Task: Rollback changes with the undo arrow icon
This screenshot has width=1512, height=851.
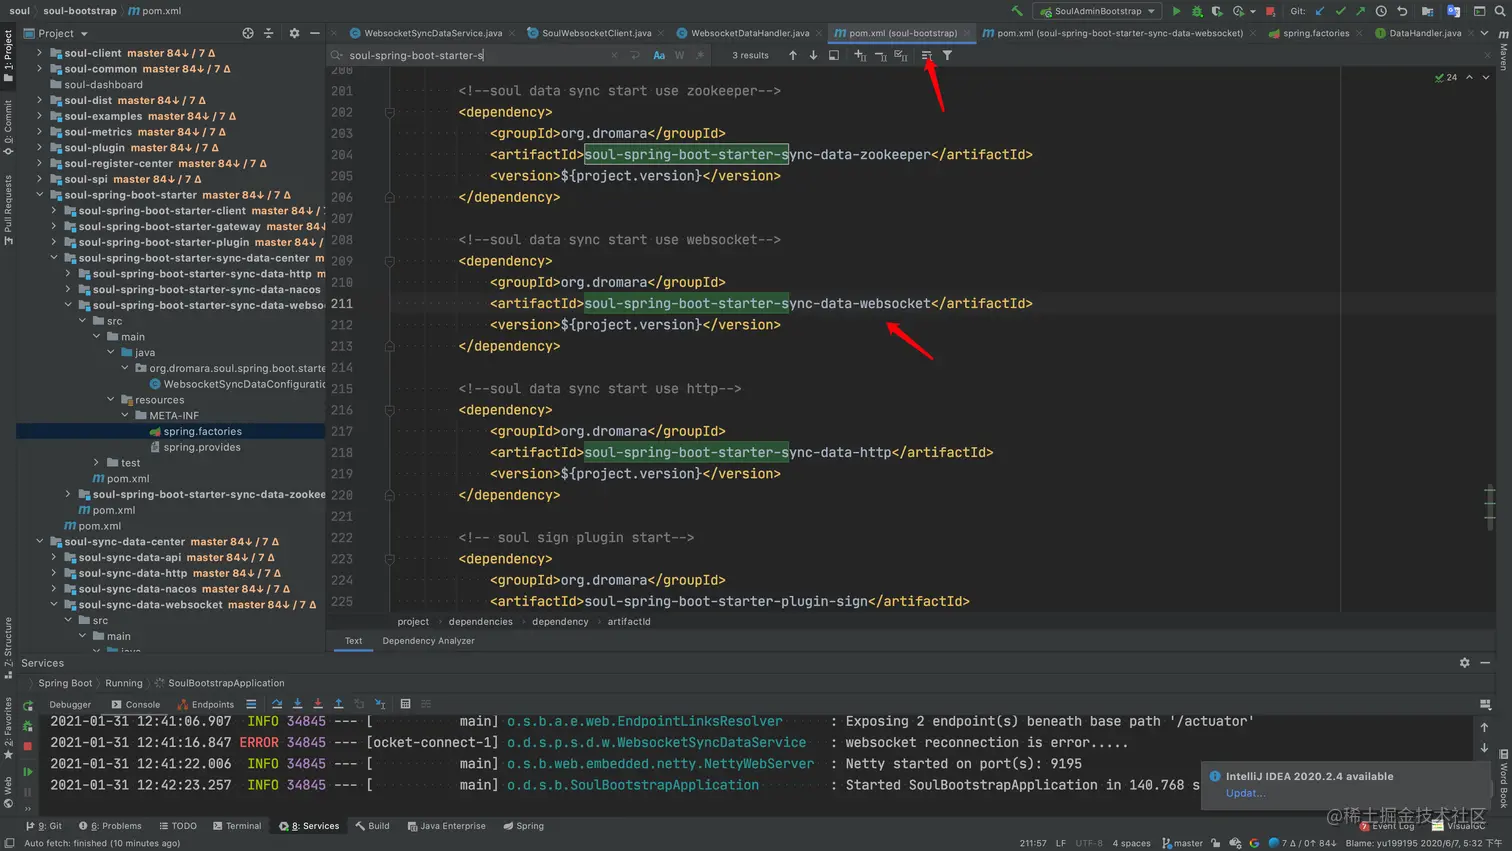Action: tap(1402, 11)
